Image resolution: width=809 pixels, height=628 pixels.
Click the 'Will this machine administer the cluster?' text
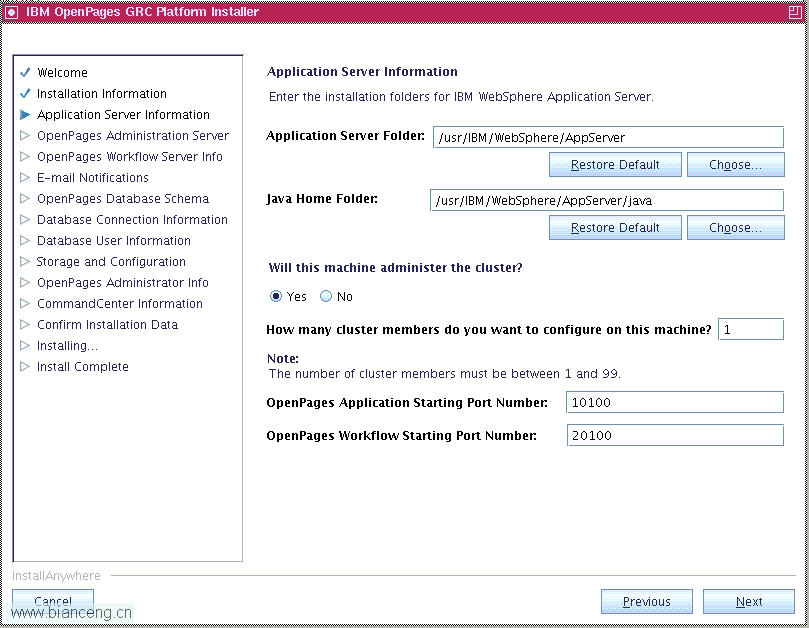point(395,268)
